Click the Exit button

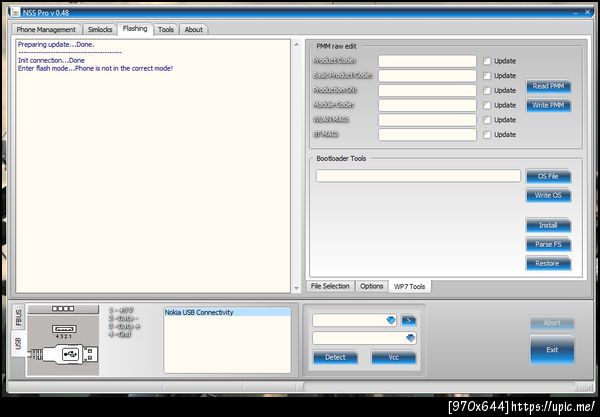[552, 350]
